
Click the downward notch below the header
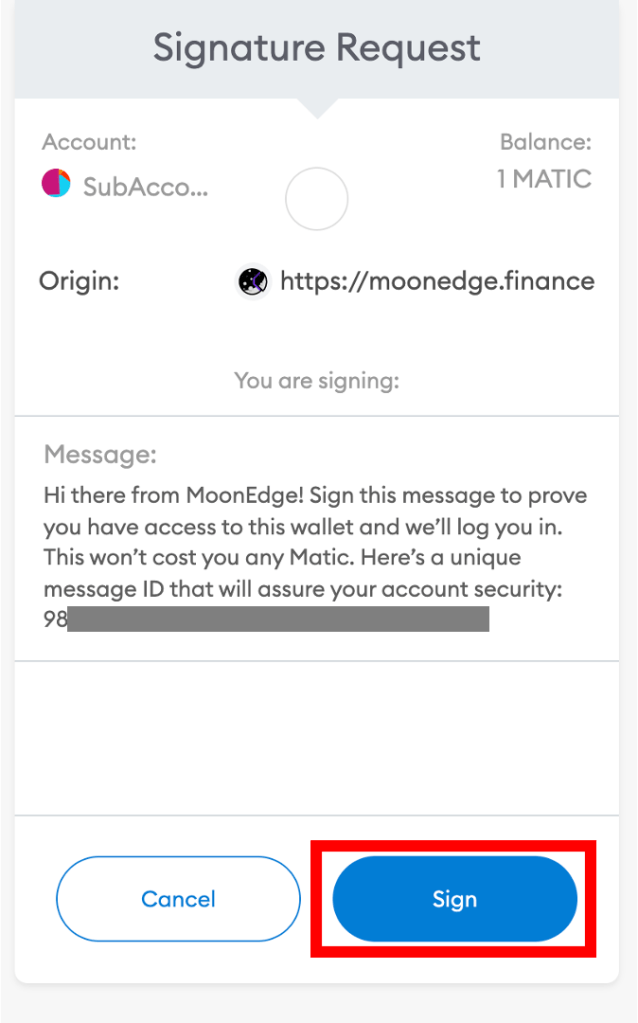(316, 106)
